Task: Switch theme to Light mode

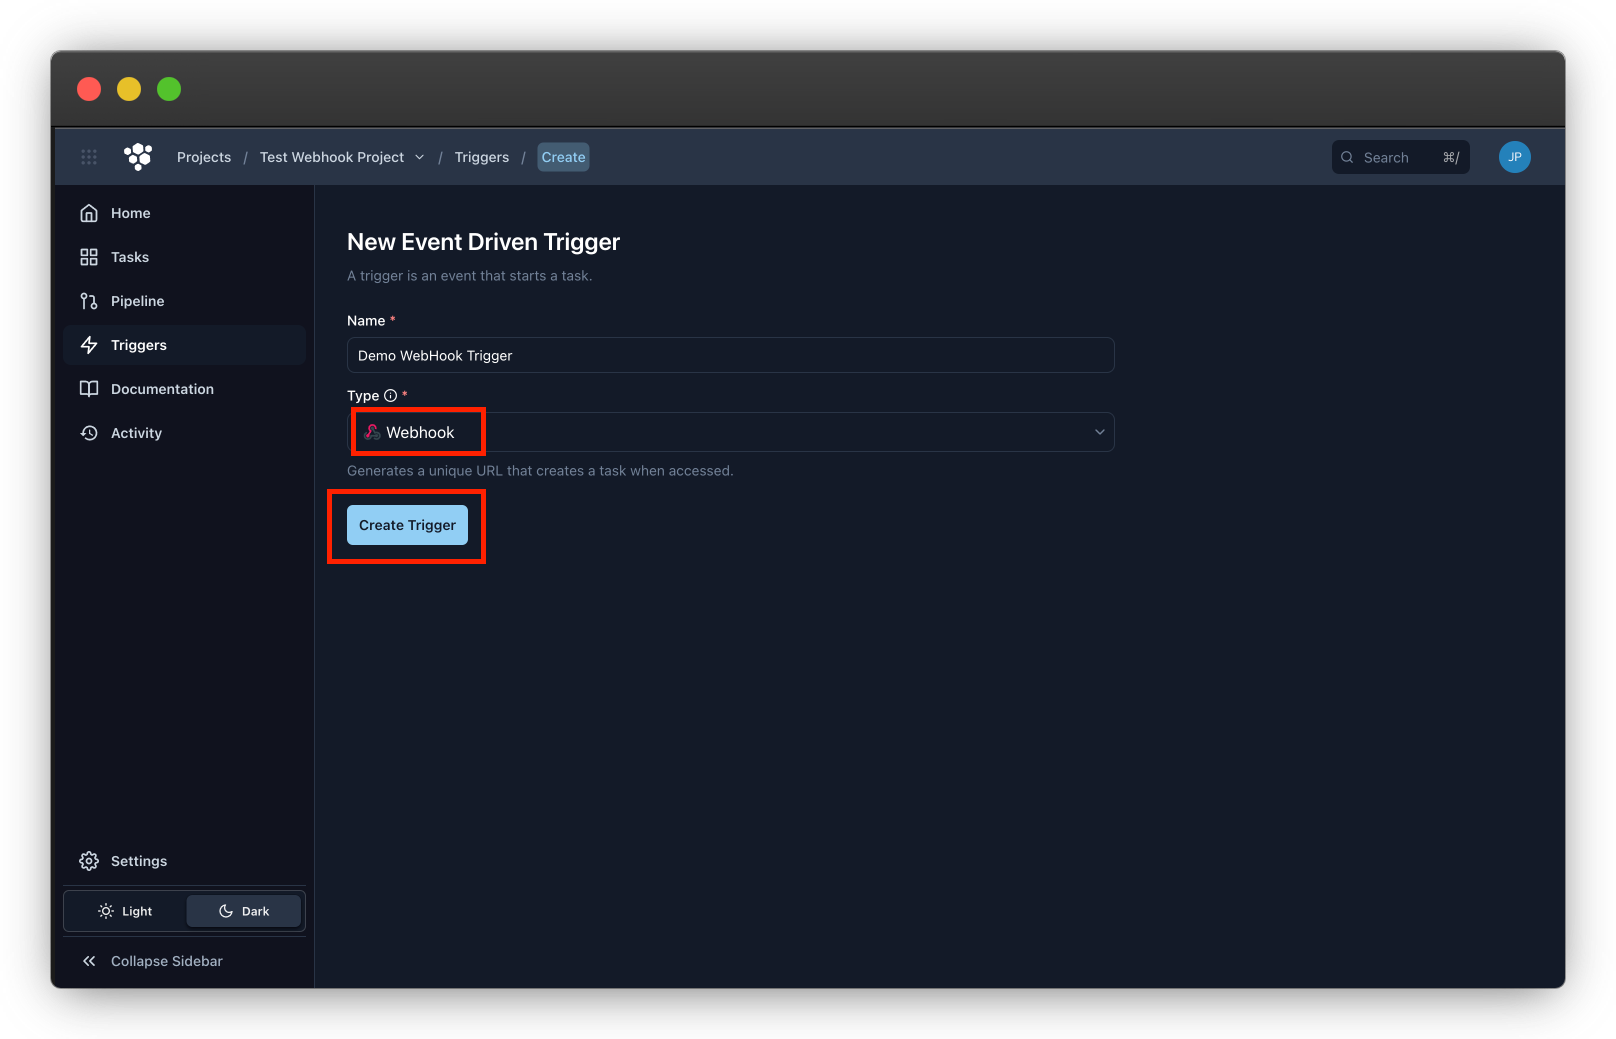Action: (125, 911)
